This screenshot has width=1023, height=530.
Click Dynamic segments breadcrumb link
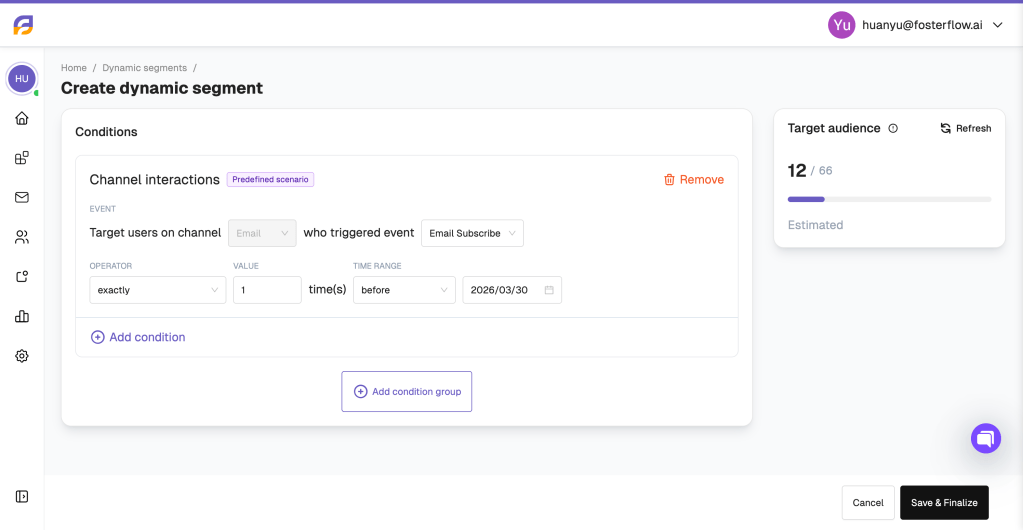coord(145,68)
